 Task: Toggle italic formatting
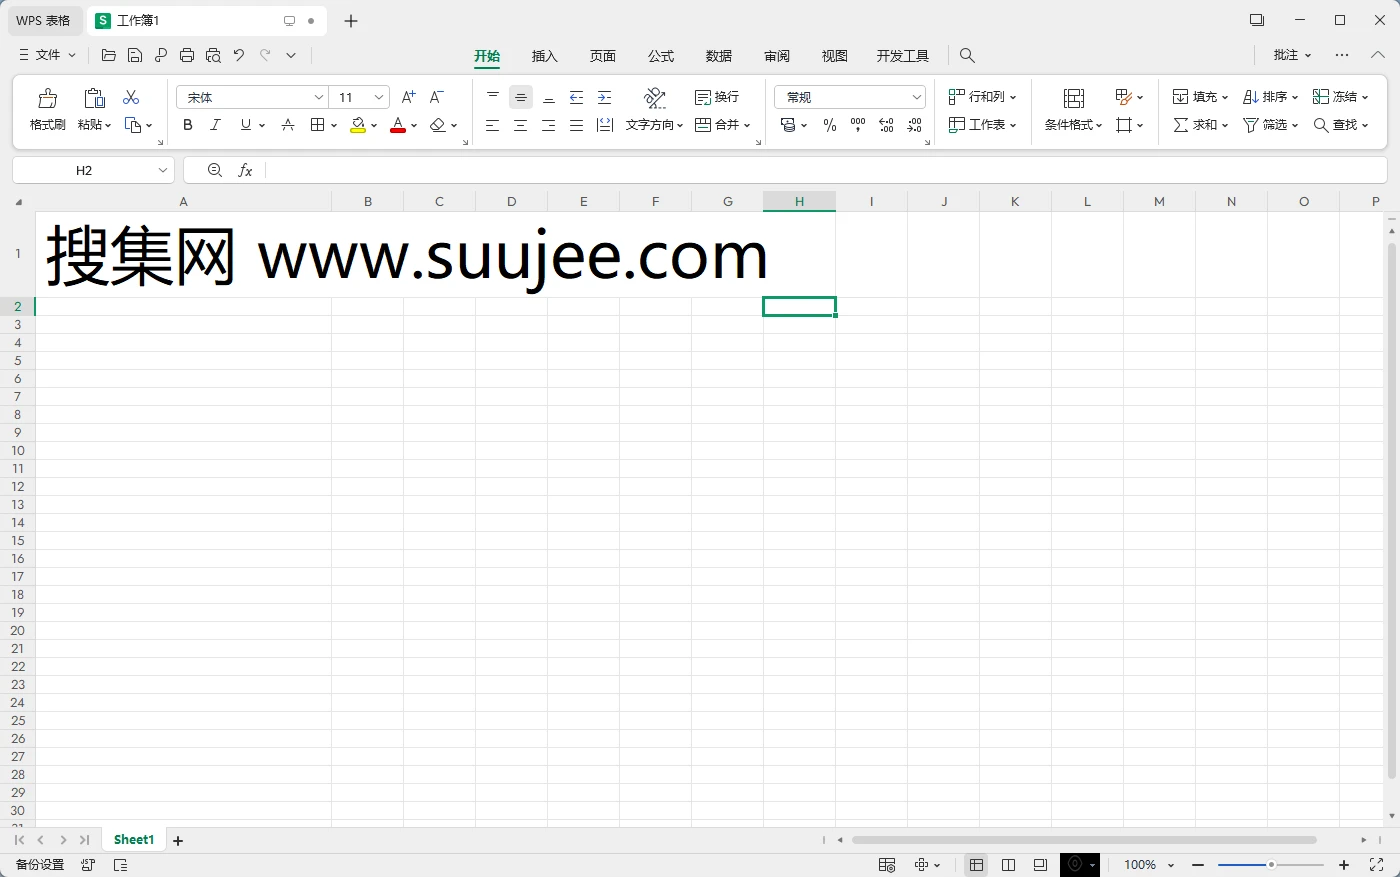[215, 125]
